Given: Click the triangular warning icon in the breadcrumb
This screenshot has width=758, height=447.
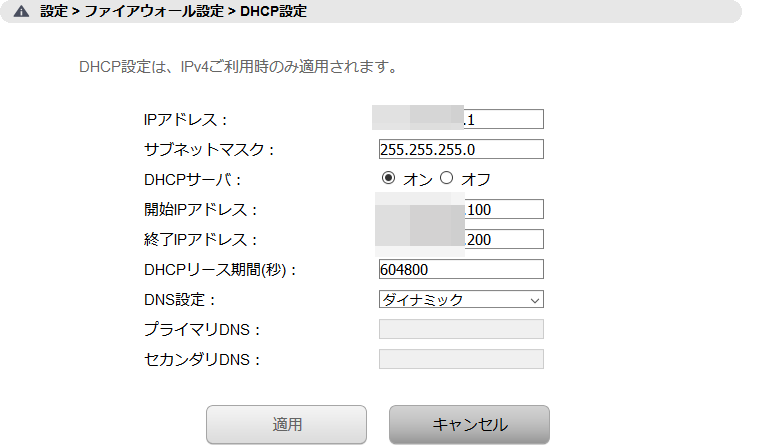Looking at the screenshot, I should 21,11.
